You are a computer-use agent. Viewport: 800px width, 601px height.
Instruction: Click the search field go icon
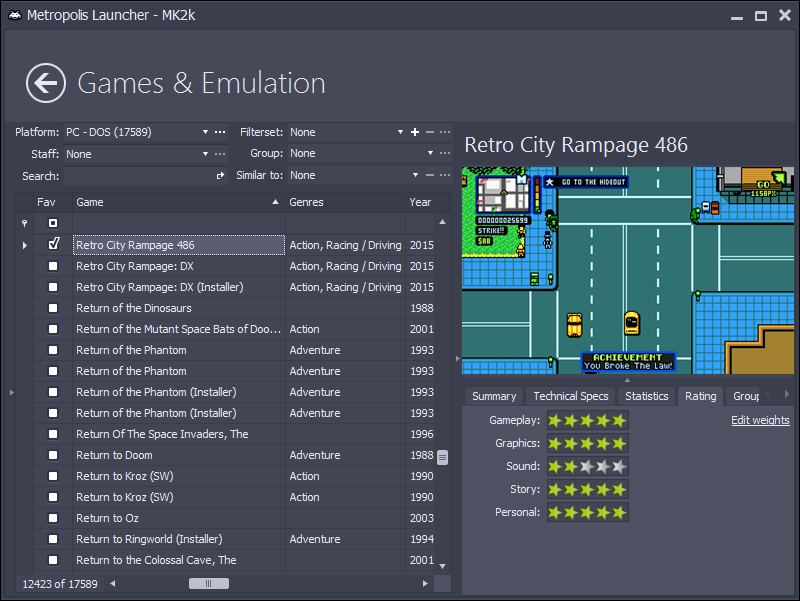pyautogui.click(x=220, y=176)
